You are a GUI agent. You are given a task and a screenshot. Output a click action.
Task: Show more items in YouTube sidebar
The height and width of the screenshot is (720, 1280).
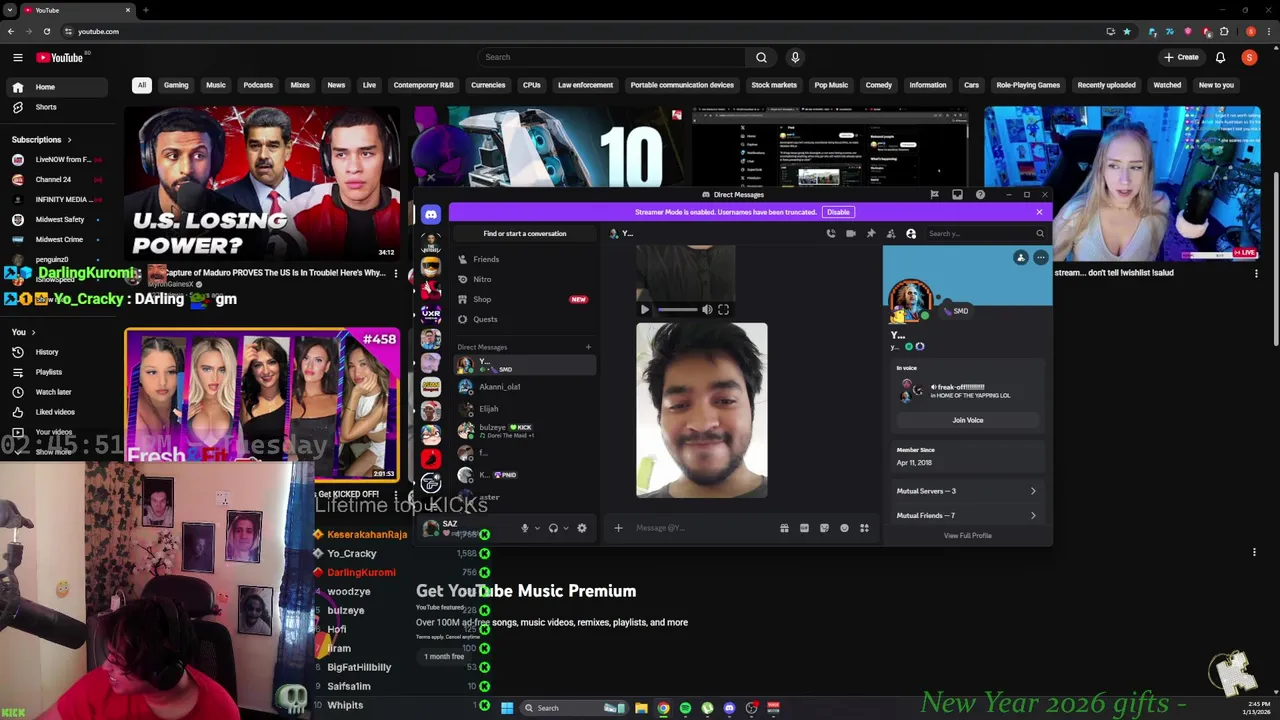coord(53,452)
